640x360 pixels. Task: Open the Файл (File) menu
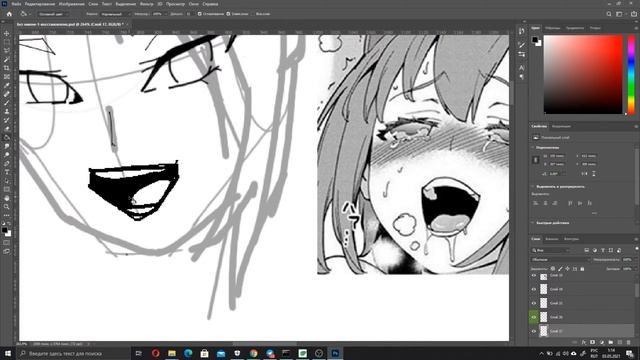16,4
